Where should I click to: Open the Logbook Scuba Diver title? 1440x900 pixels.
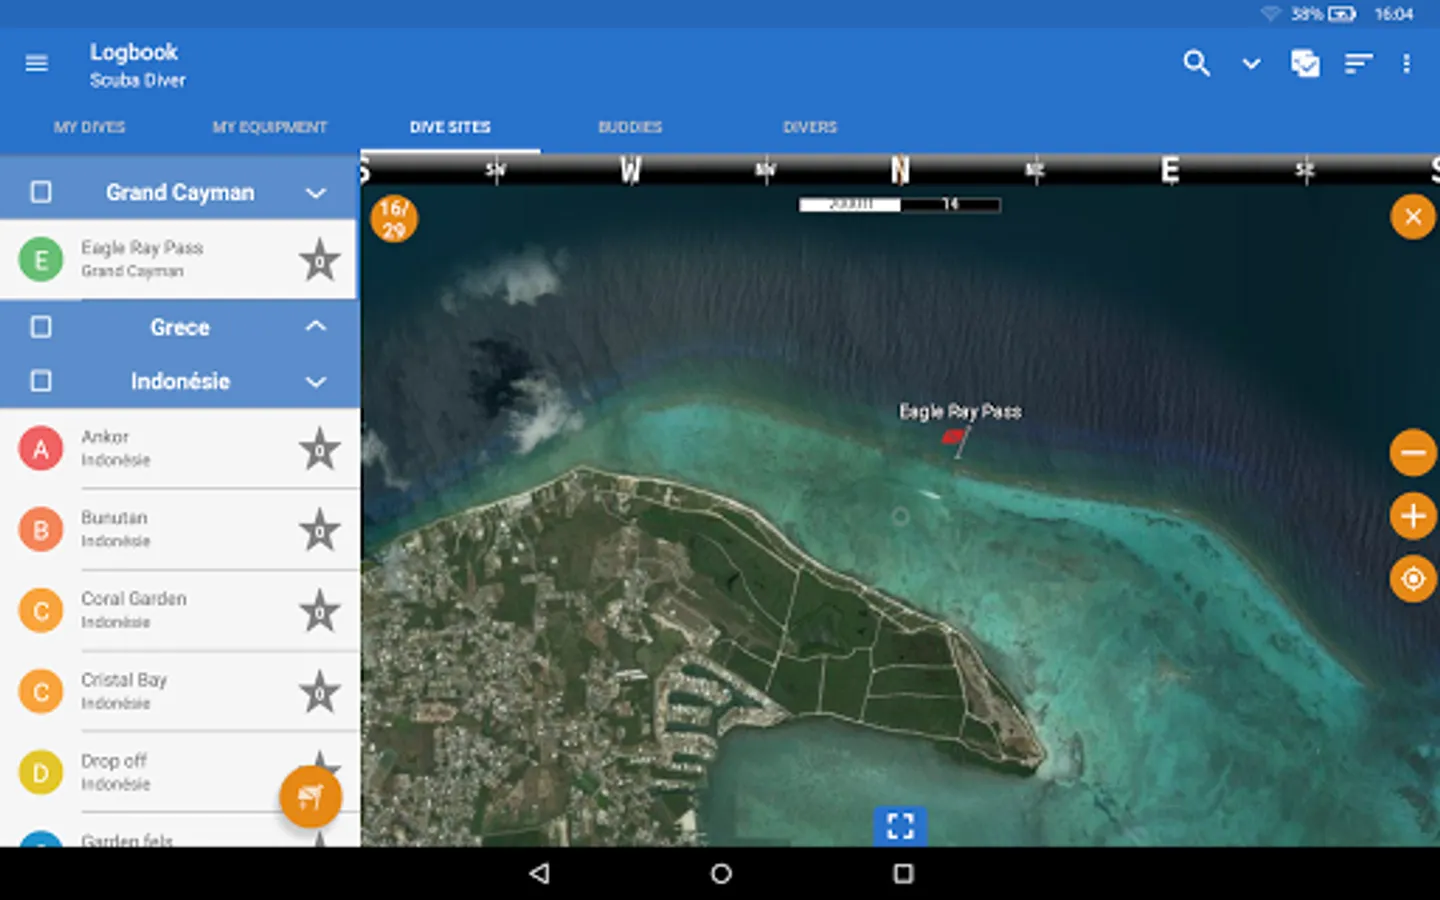pos(137,64)
